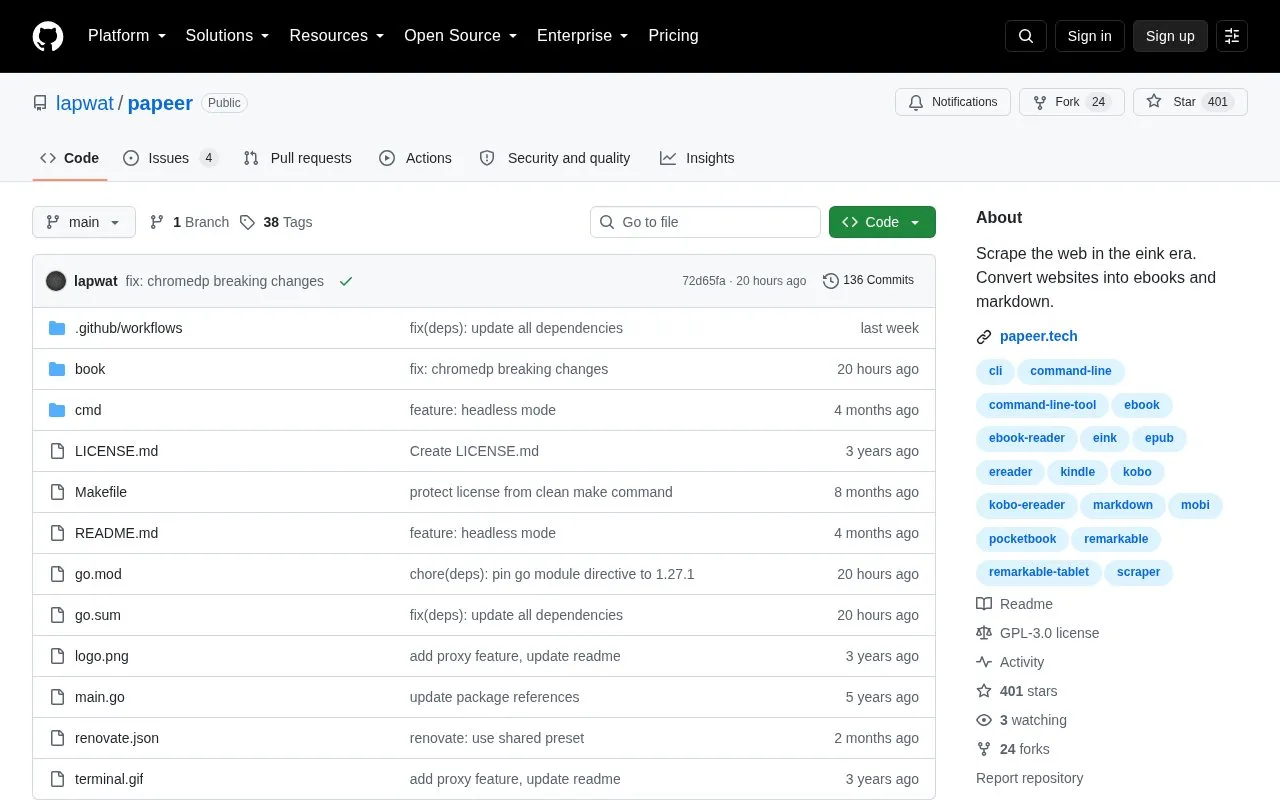Expand the Platform menu
Screen dimensions: 1280x800
click(127, 36)
